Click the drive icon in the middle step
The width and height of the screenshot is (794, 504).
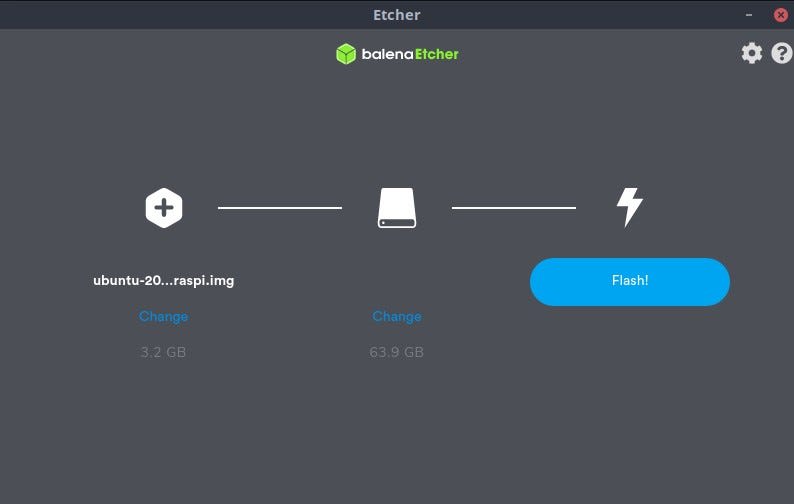397,208
